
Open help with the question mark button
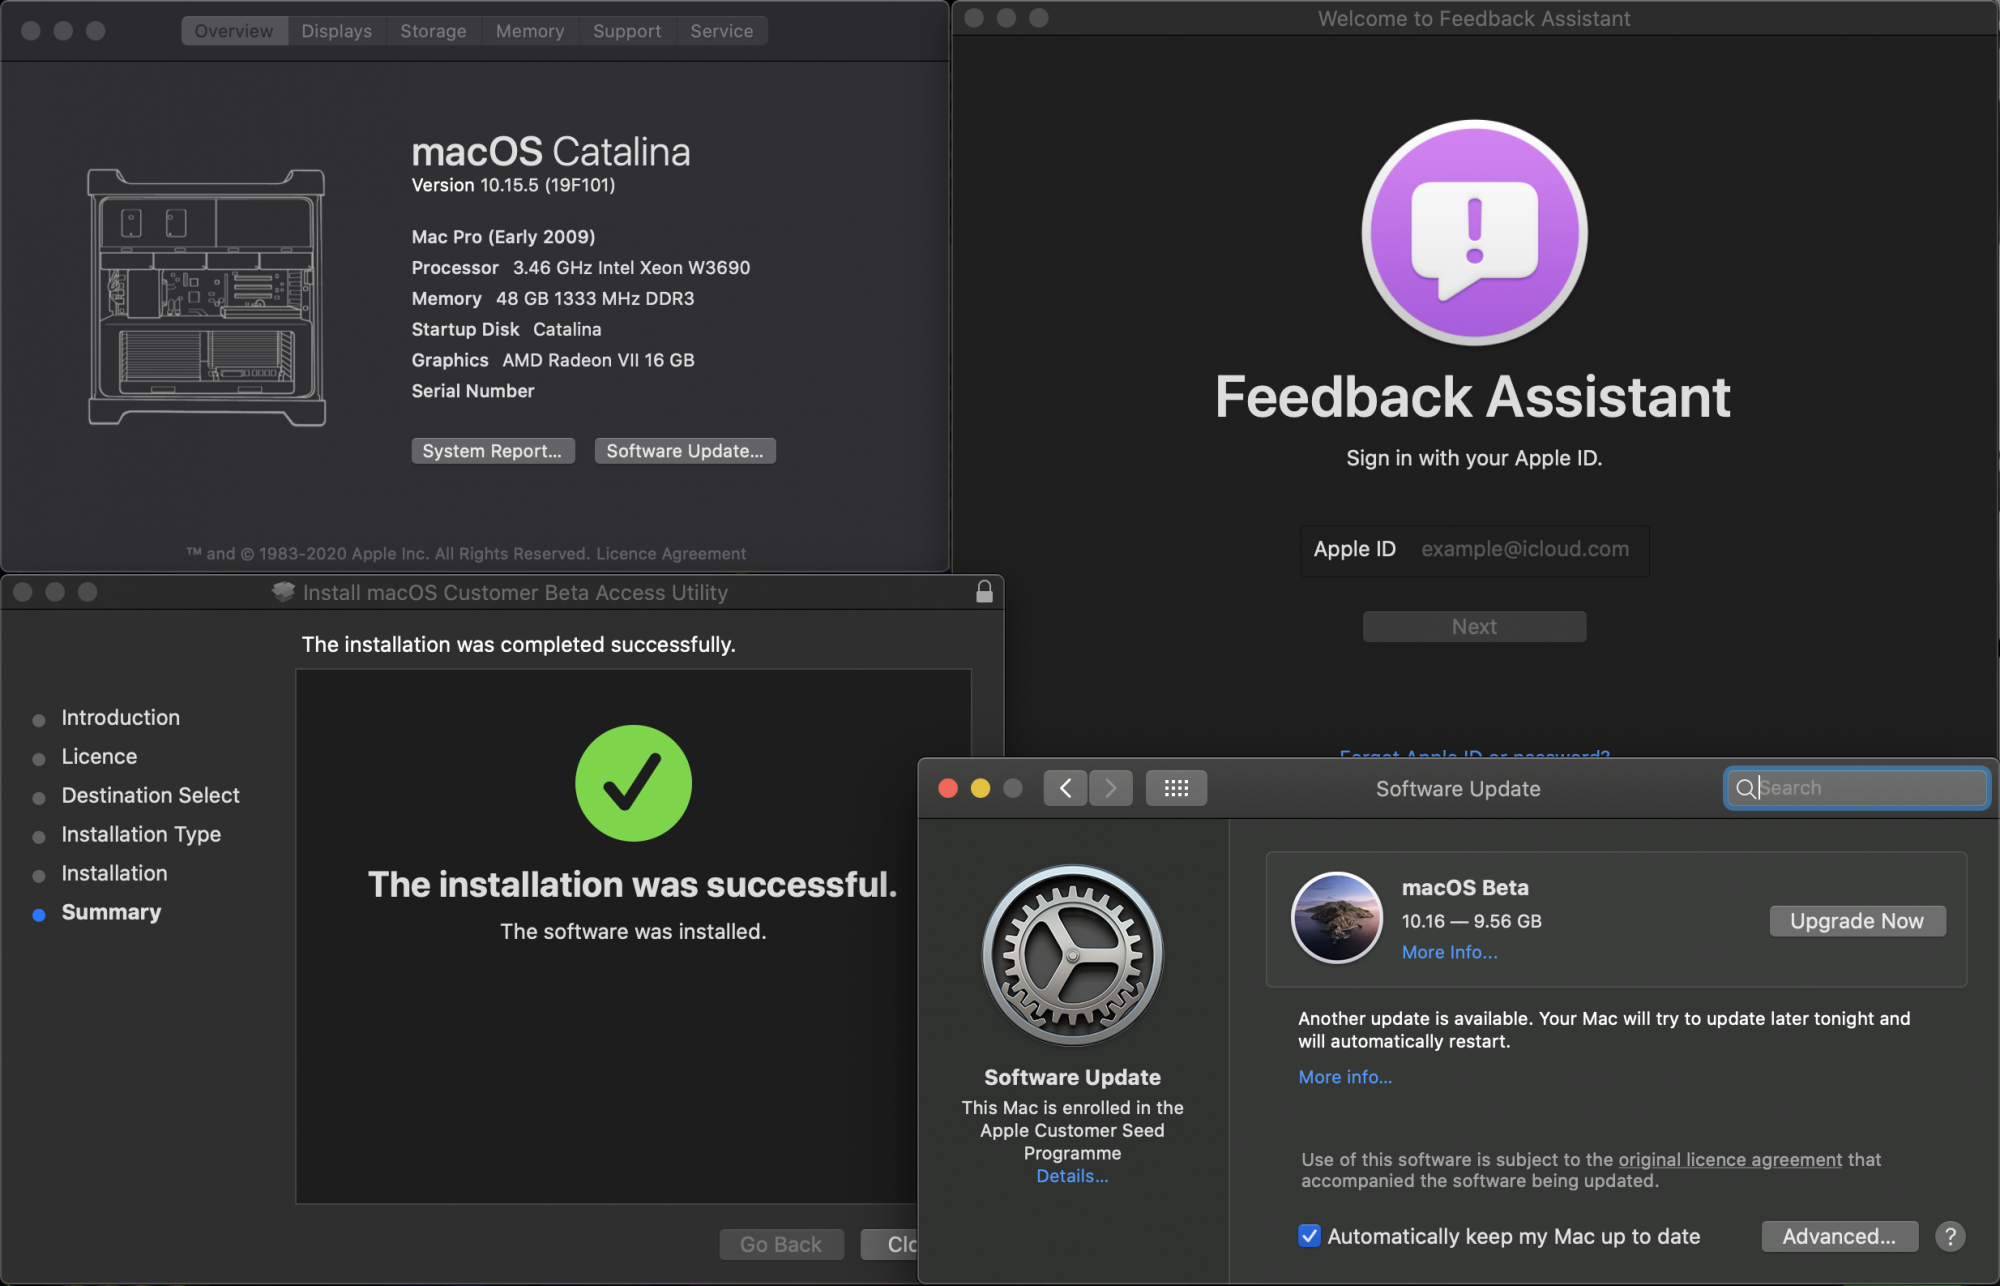pyautogui.click(x=1949, y=1237)
